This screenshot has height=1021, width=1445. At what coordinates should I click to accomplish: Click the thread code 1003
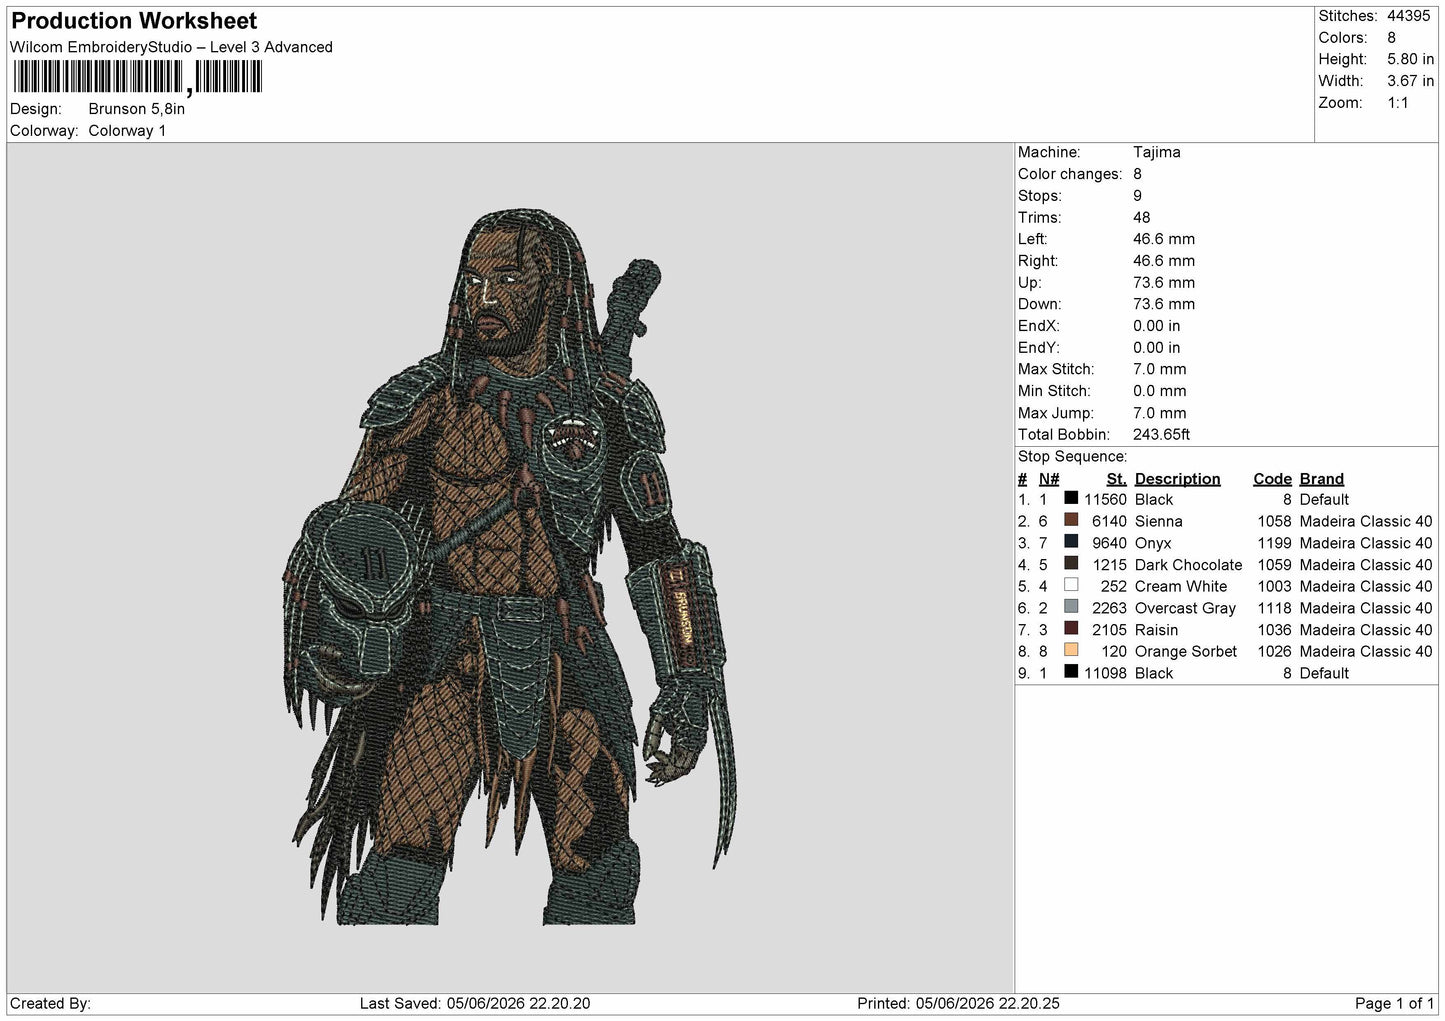tap(1274, 586)
